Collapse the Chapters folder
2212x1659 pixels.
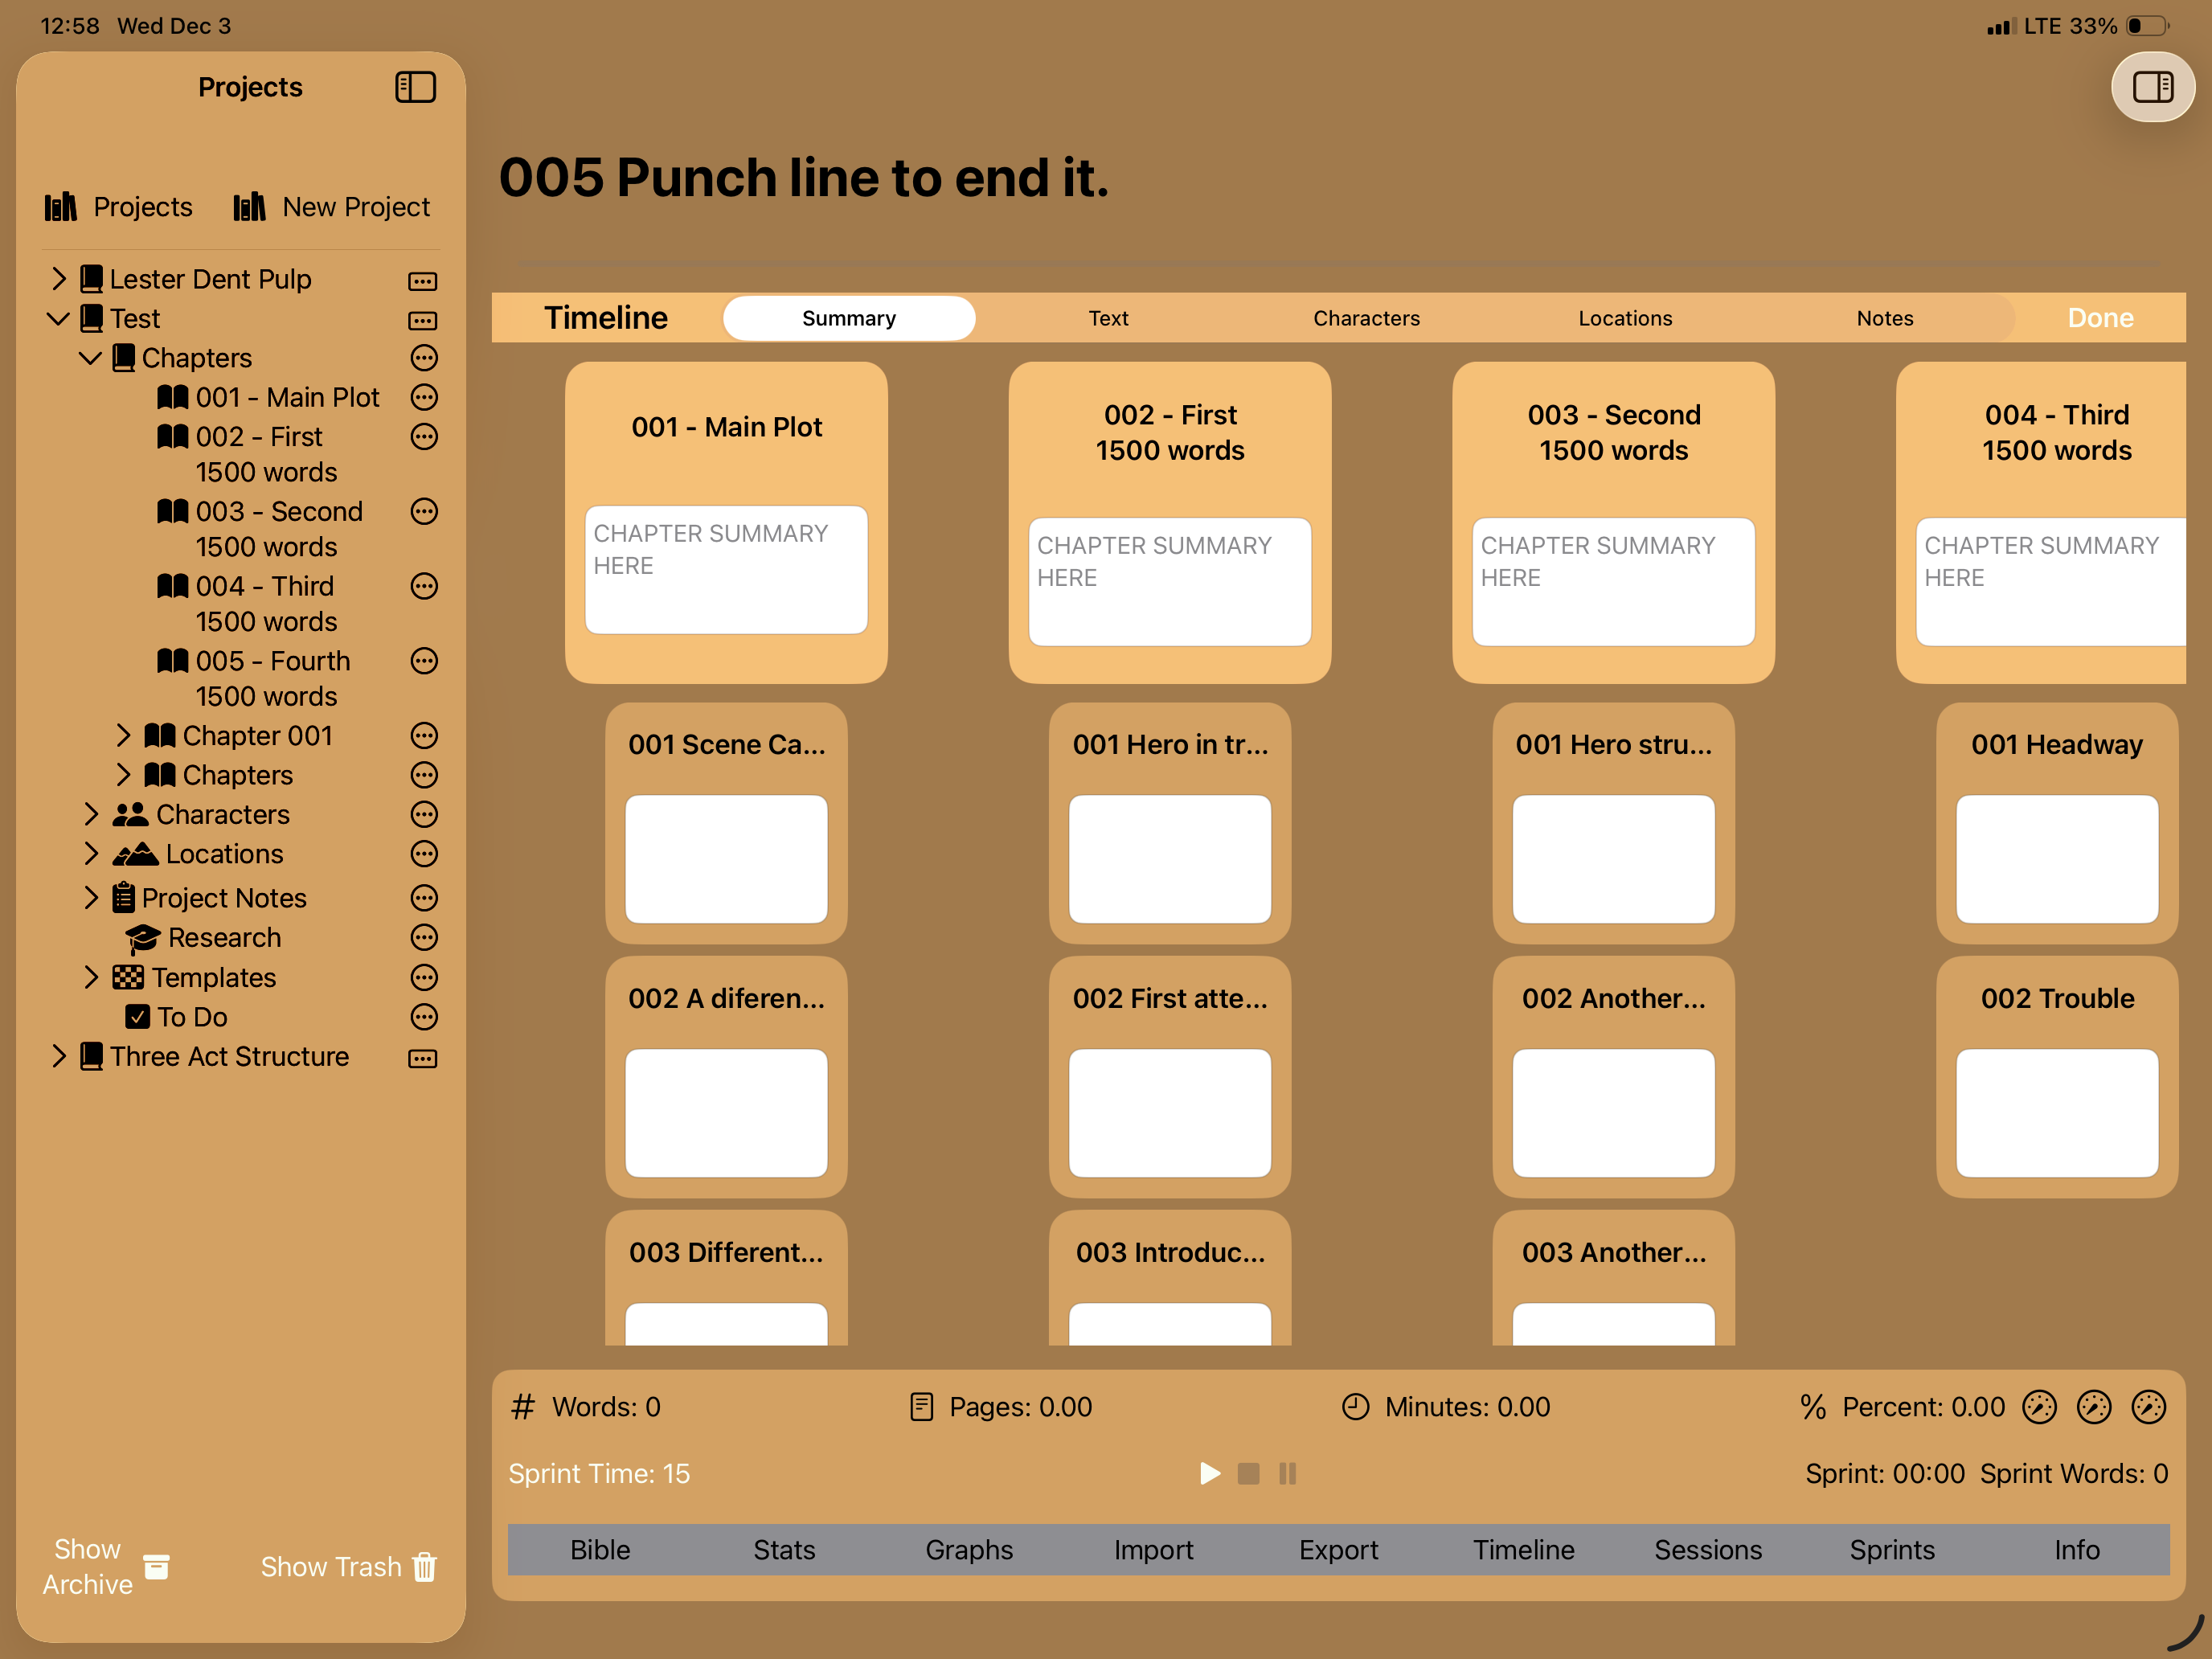89,358
